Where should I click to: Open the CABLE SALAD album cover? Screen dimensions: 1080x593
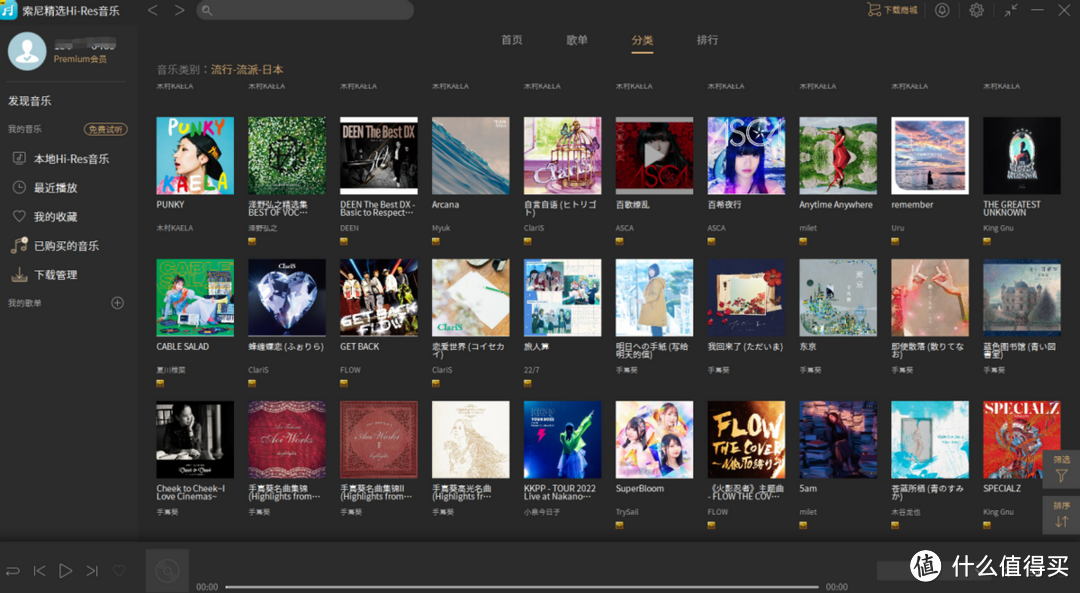[195, 298]
